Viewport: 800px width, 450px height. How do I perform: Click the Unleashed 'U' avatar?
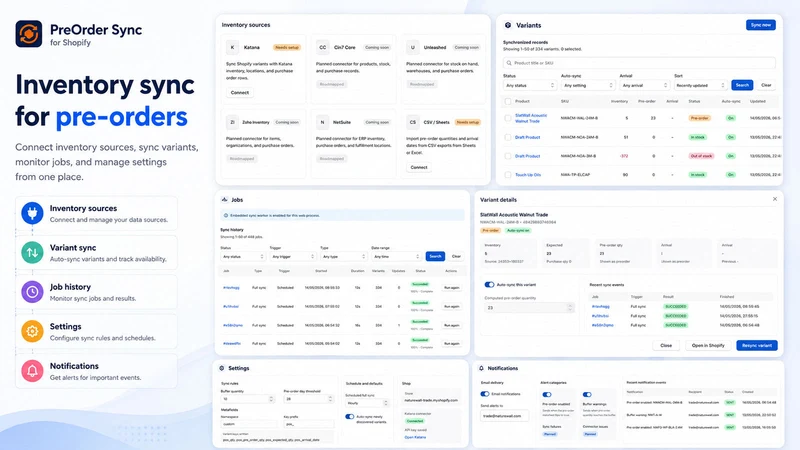(412, 47)
